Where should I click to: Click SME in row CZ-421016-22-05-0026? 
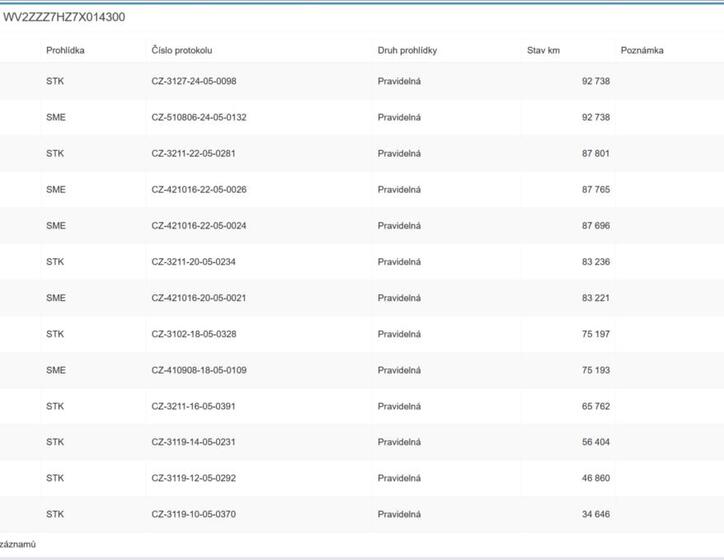[56, 189]
